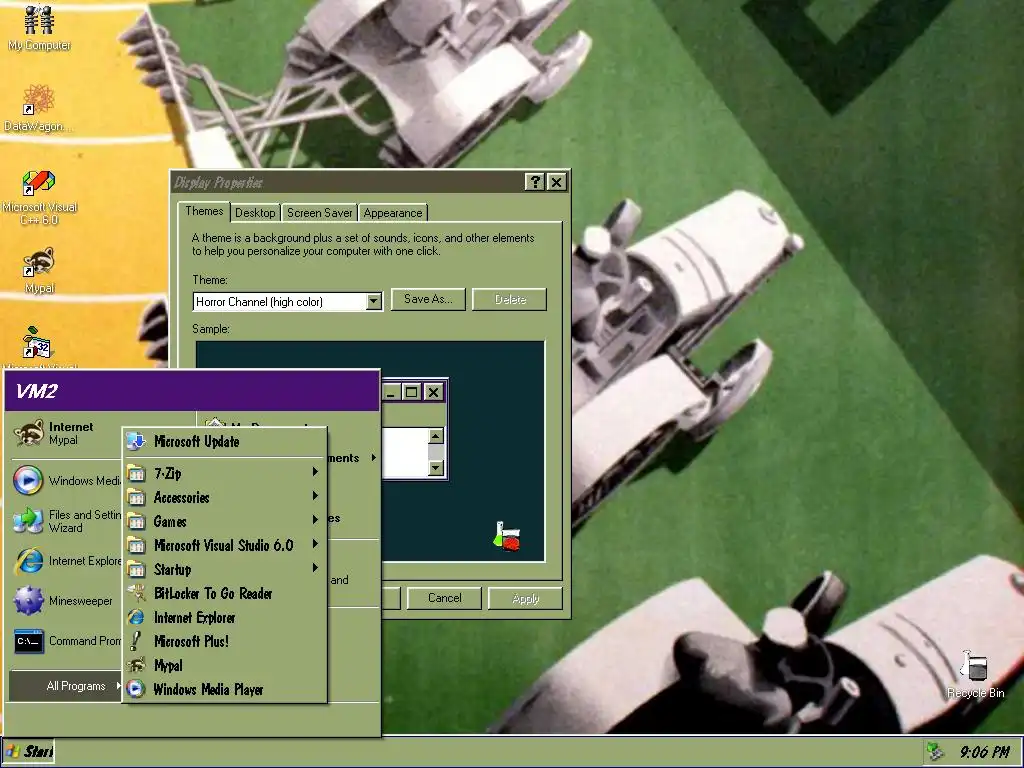Click the Startup folder icon
This screenshot has height=768, width=1024.
[x=136, y=569]
